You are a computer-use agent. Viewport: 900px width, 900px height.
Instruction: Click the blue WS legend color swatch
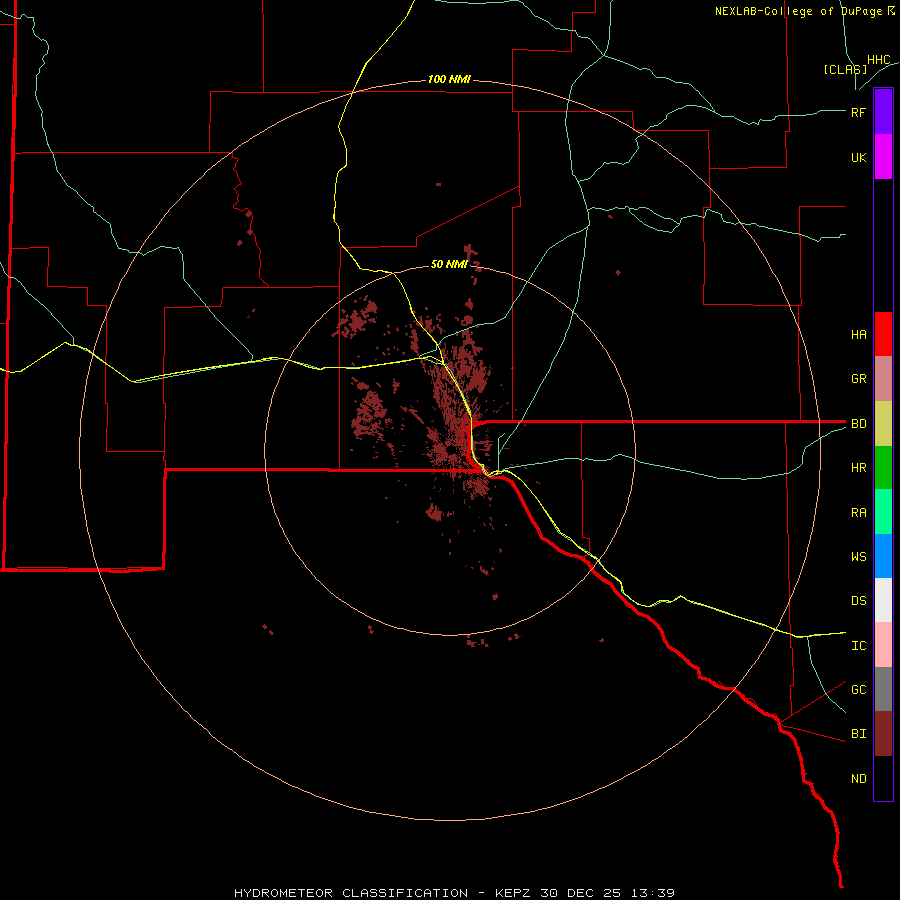(x=883, y=556)
